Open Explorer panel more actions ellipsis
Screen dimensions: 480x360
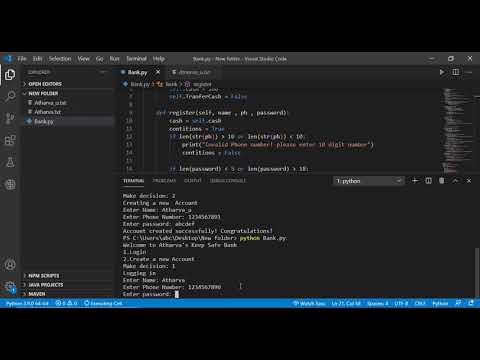pyautogui.click(x=103, y=72)
